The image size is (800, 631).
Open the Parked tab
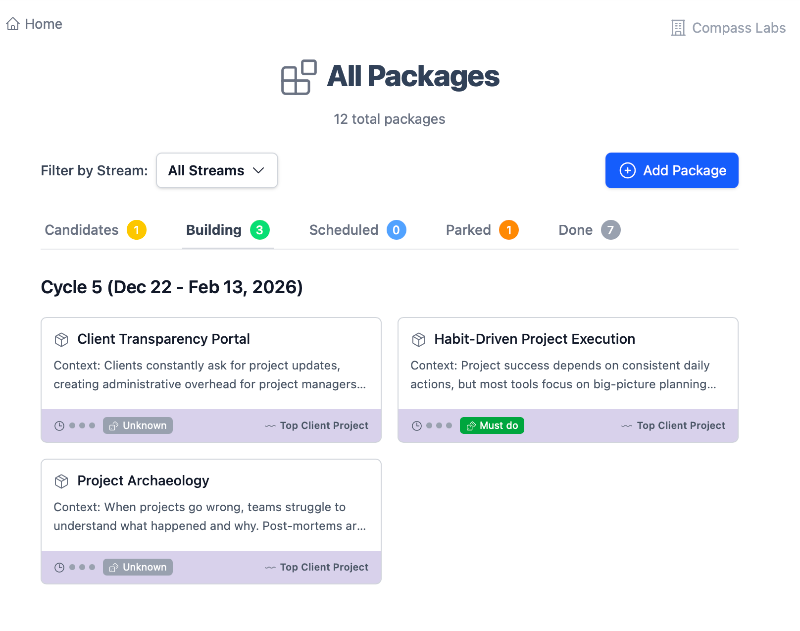468,230
